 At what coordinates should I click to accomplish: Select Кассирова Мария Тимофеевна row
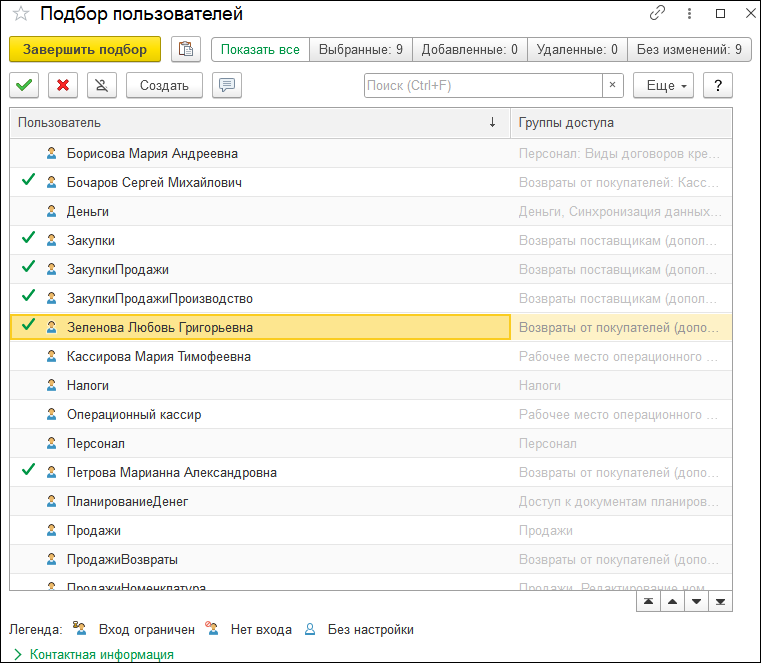[x=371, y=356]
